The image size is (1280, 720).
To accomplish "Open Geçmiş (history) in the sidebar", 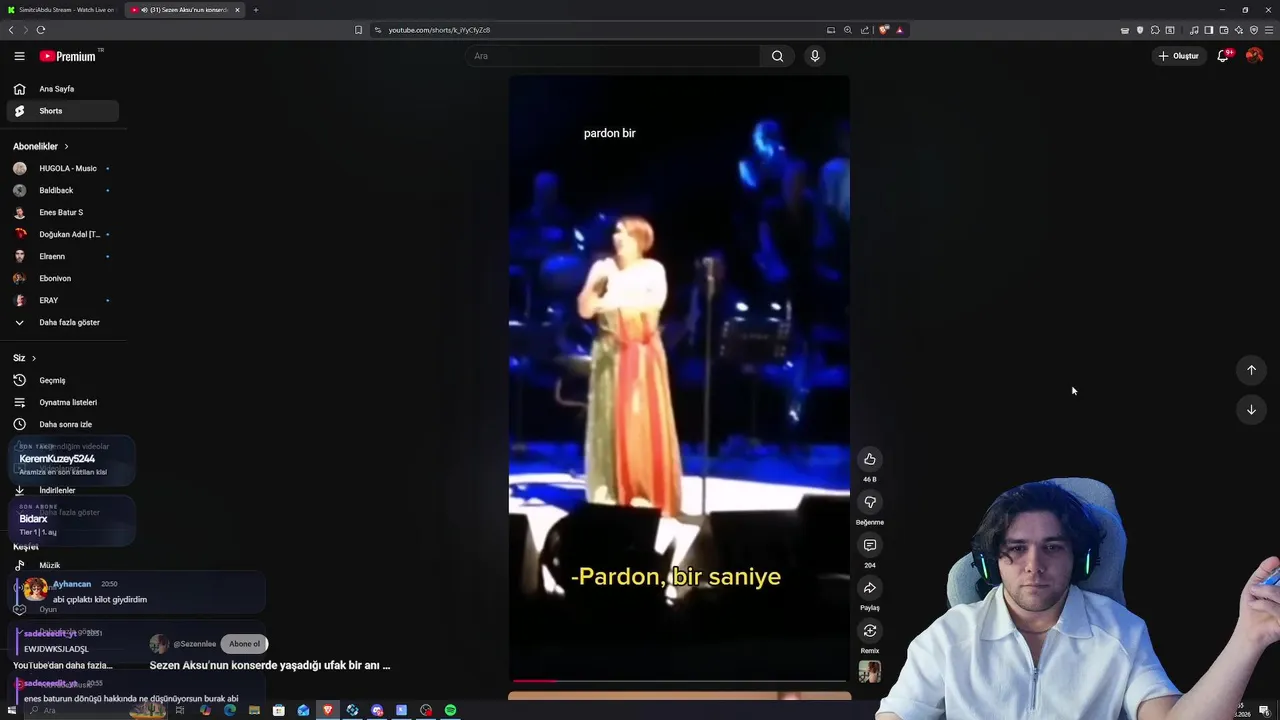I will pos(63,380).
